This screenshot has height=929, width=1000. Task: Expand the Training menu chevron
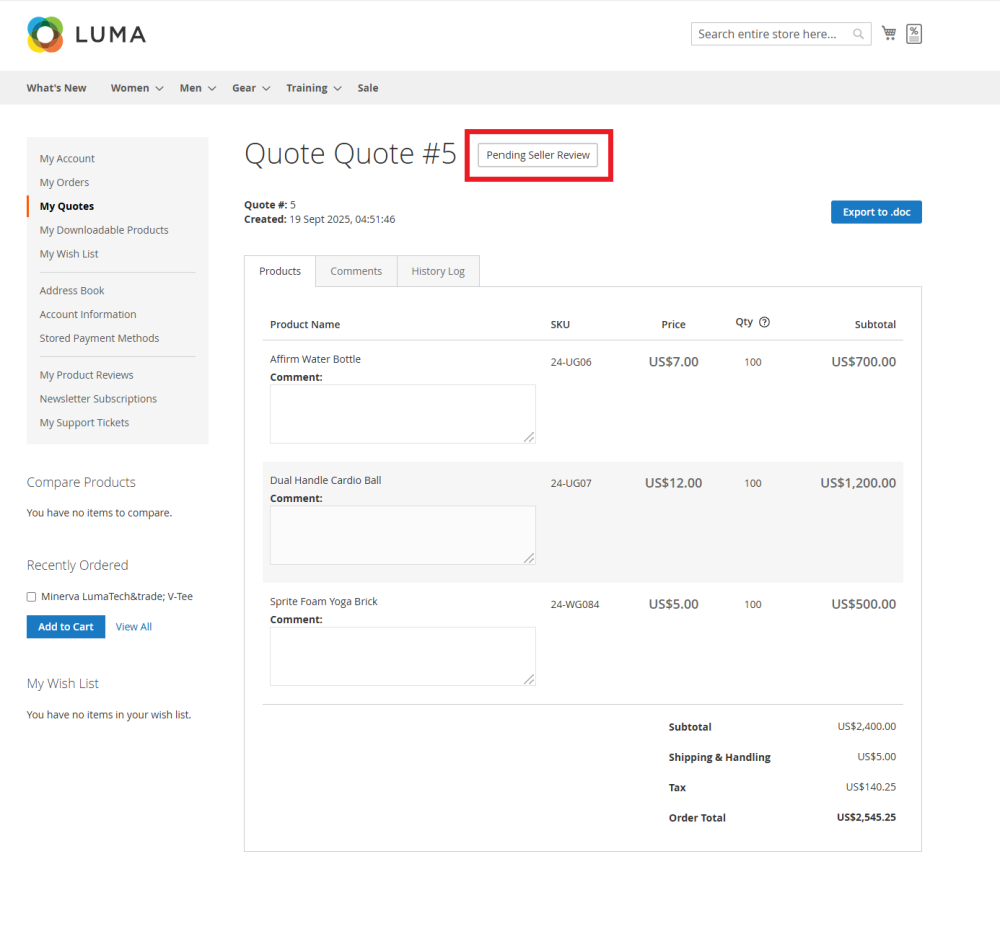(337, 88)
